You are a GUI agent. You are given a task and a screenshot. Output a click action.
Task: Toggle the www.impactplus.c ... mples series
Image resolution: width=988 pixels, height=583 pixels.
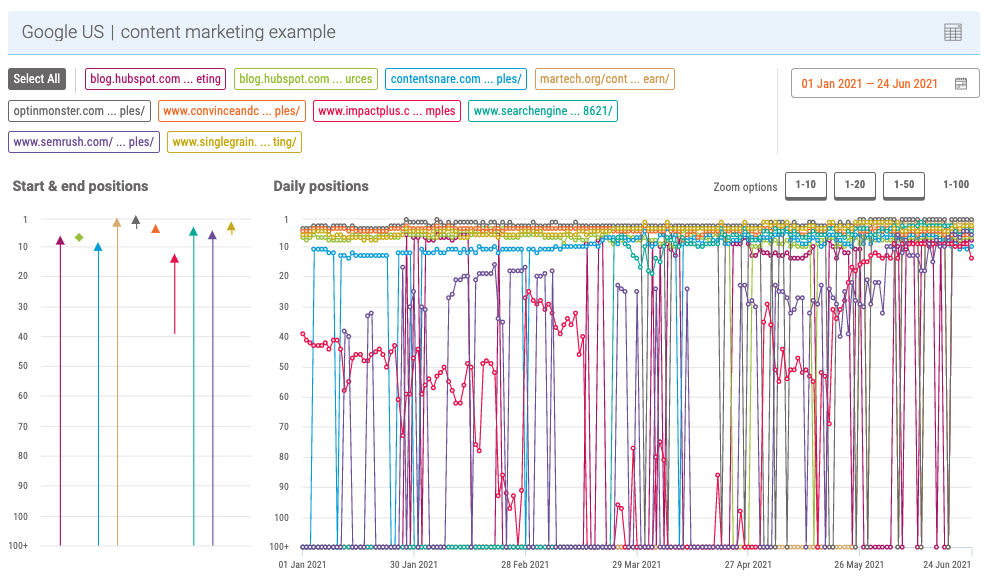pos(385,111)
